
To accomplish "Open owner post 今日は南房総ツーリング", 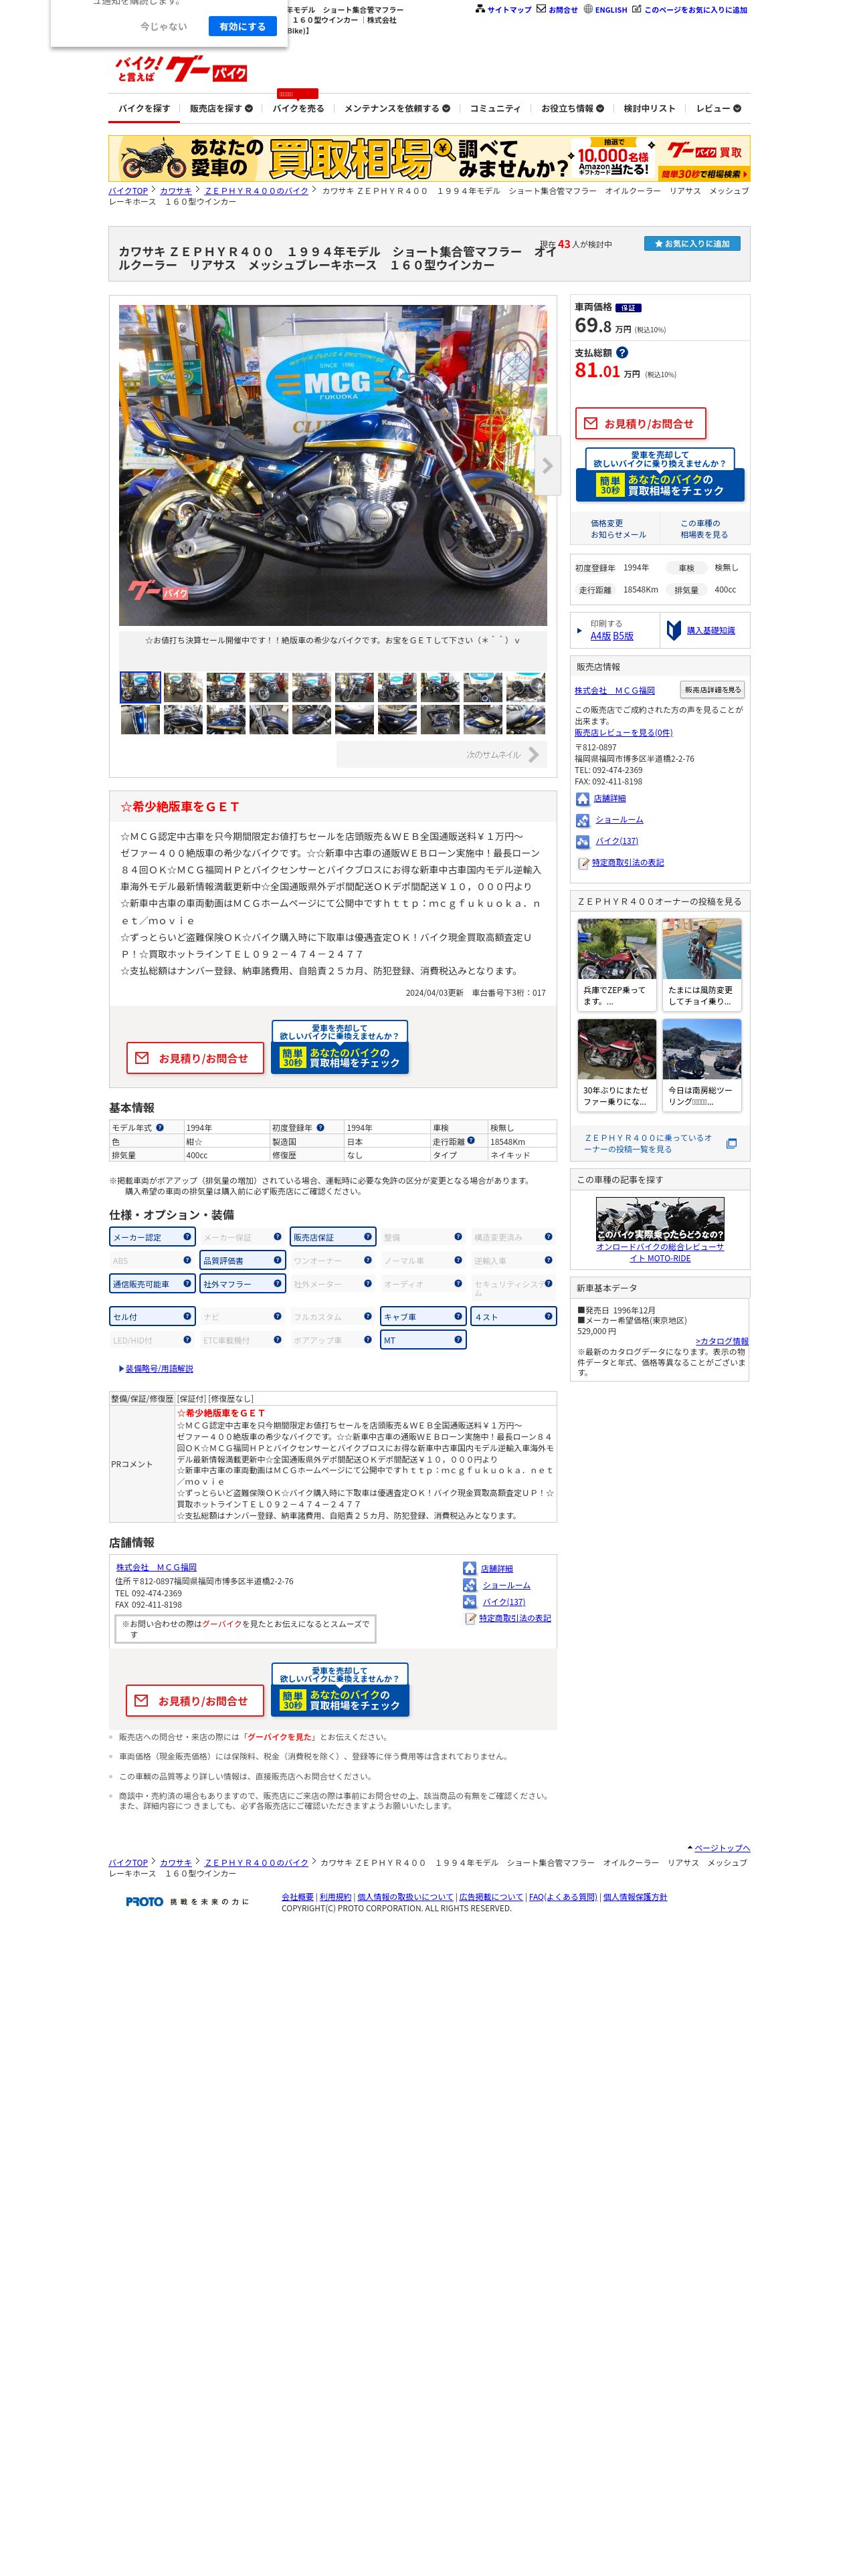I will coord(702,1064).
